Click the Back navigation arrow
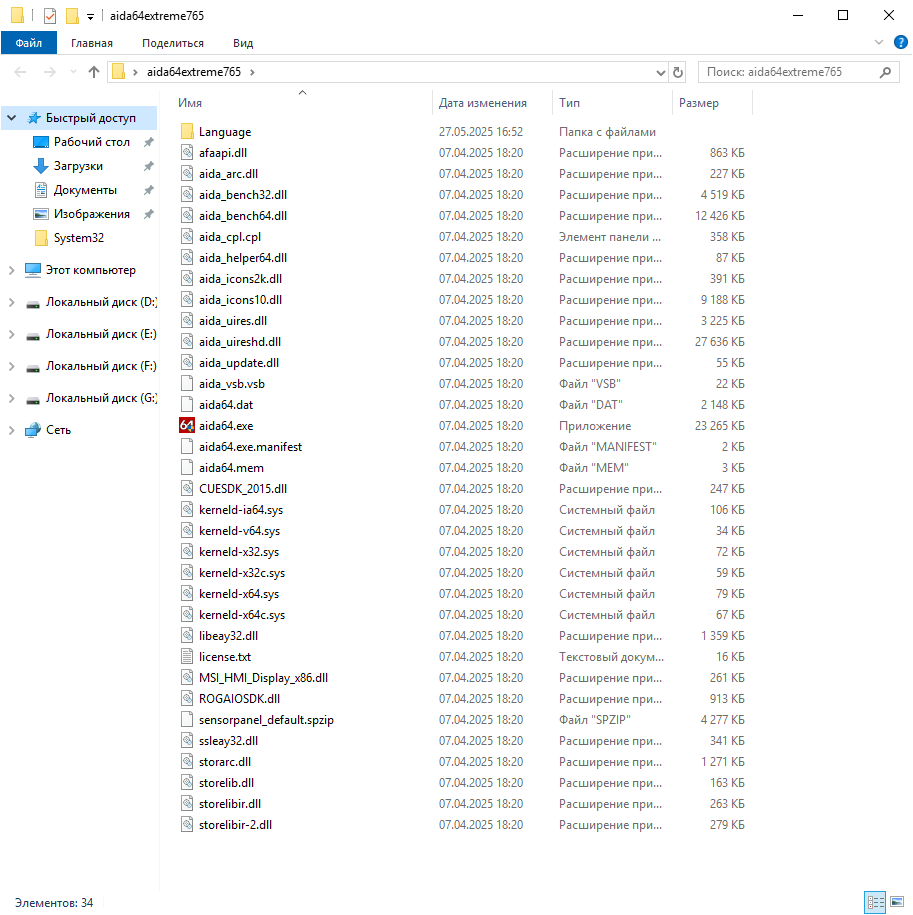Viewport: 913px width, 915px height. coord(20,72)
